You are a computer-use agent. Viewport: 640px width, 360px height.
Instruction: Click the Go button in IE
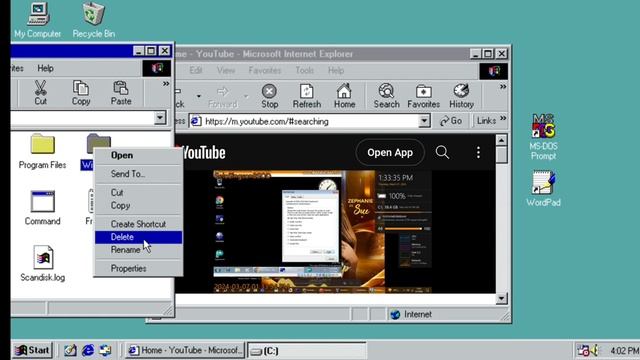pos(451,121)
